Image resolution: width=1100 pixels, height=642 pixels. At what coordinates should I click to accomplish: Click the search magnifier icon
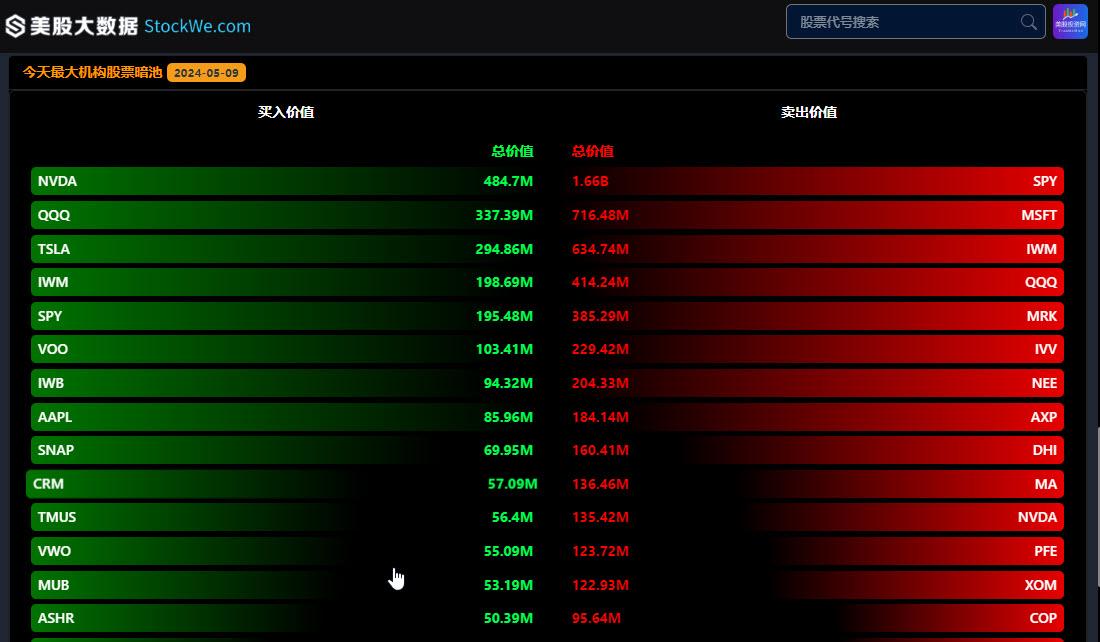click(1028, 22)
